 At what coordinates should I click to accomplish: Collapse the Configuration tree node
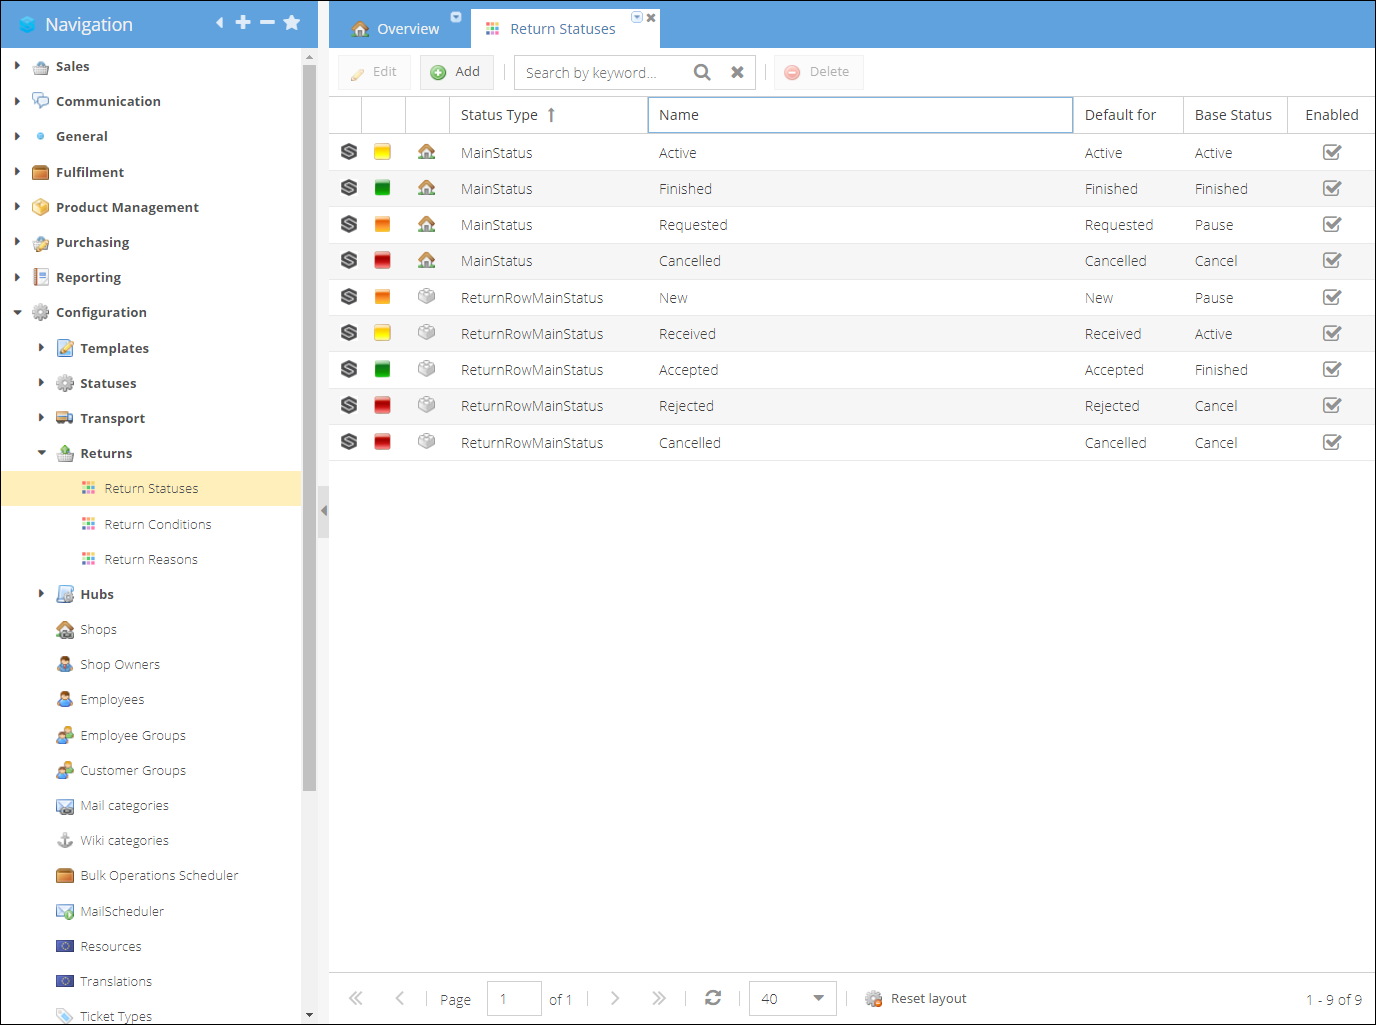click(x=17, y=312)
